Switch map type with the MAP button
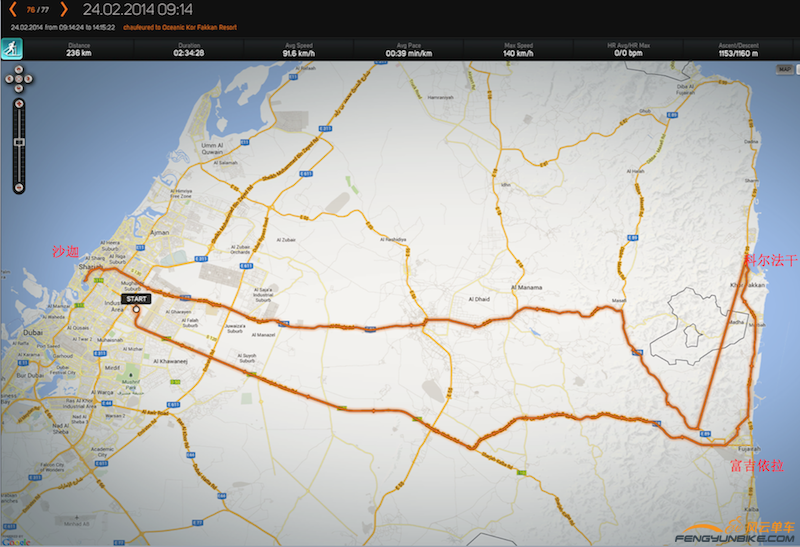The width and height of the screenshot is (800, 547). click(785, 69)
